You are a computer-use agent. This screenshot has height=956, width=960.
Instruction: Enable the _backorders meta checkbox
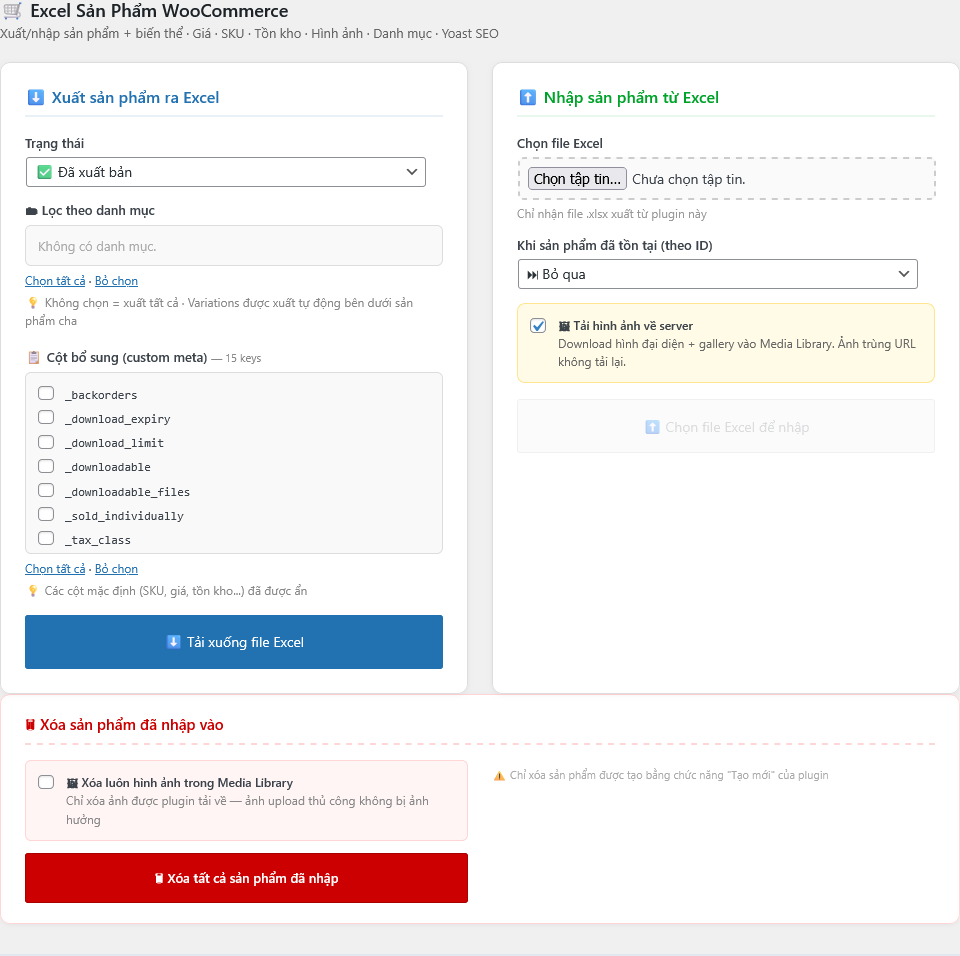click(x=46, y=393)
